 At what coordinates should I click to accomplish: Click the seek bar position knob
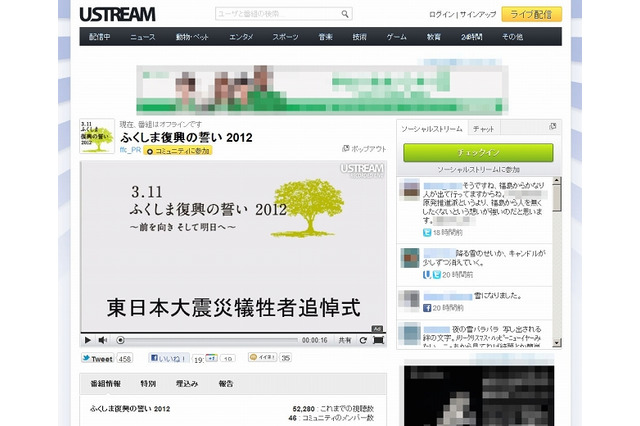click(120, 340)
